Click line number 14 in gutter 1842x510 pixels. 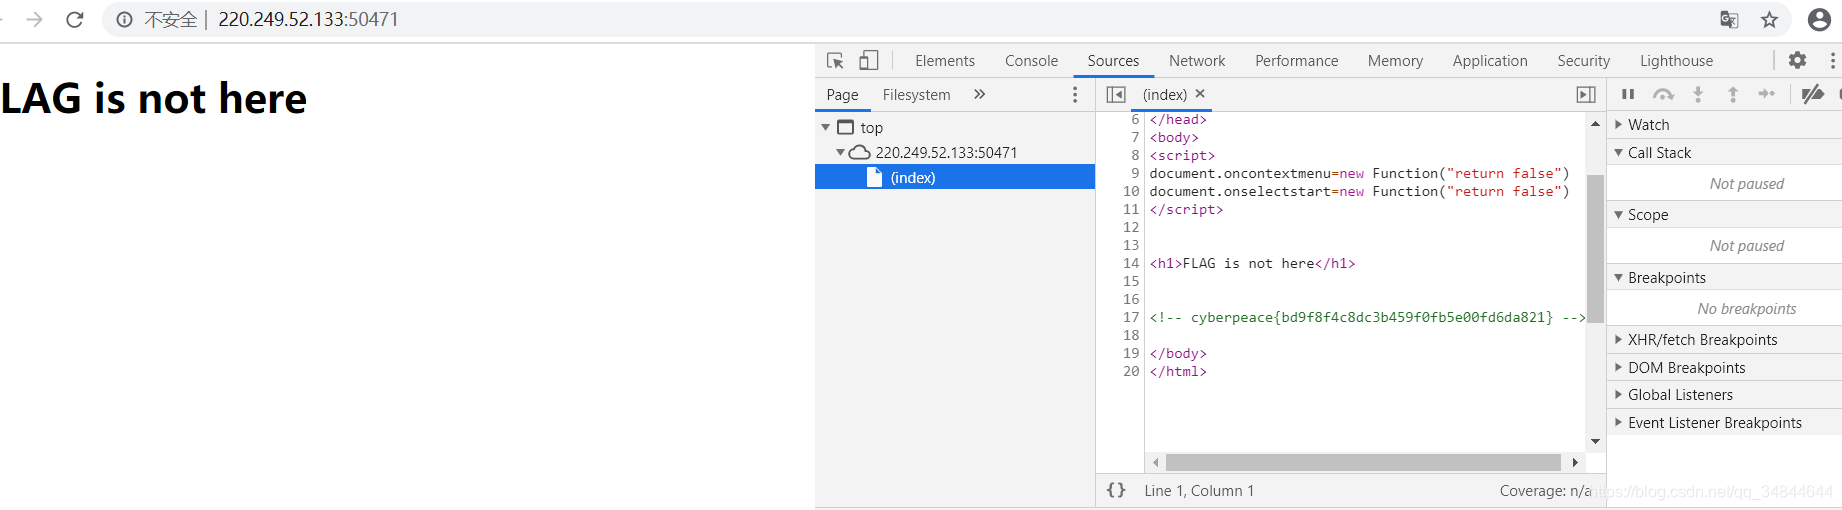point(1131,264)
